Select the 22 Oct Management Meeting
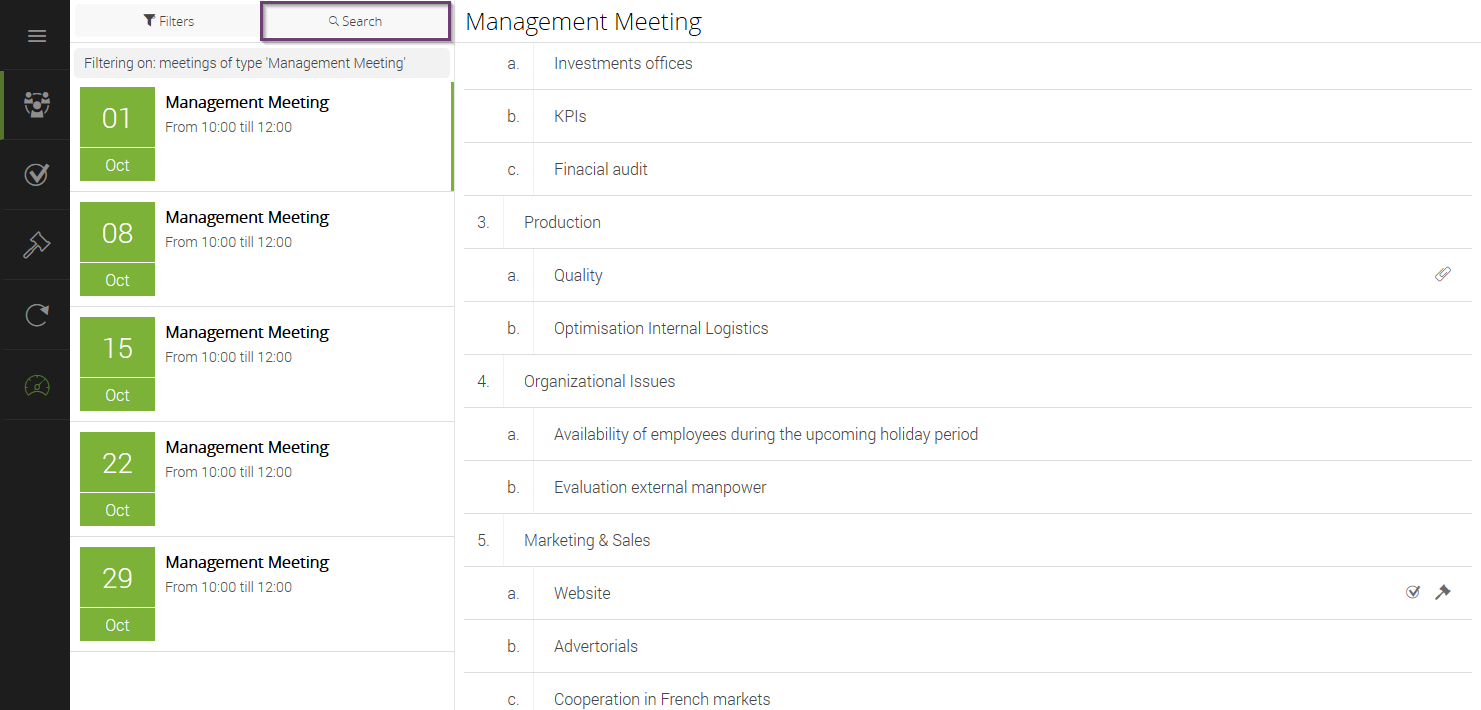 pyautogui.click(x=262, y=479)
